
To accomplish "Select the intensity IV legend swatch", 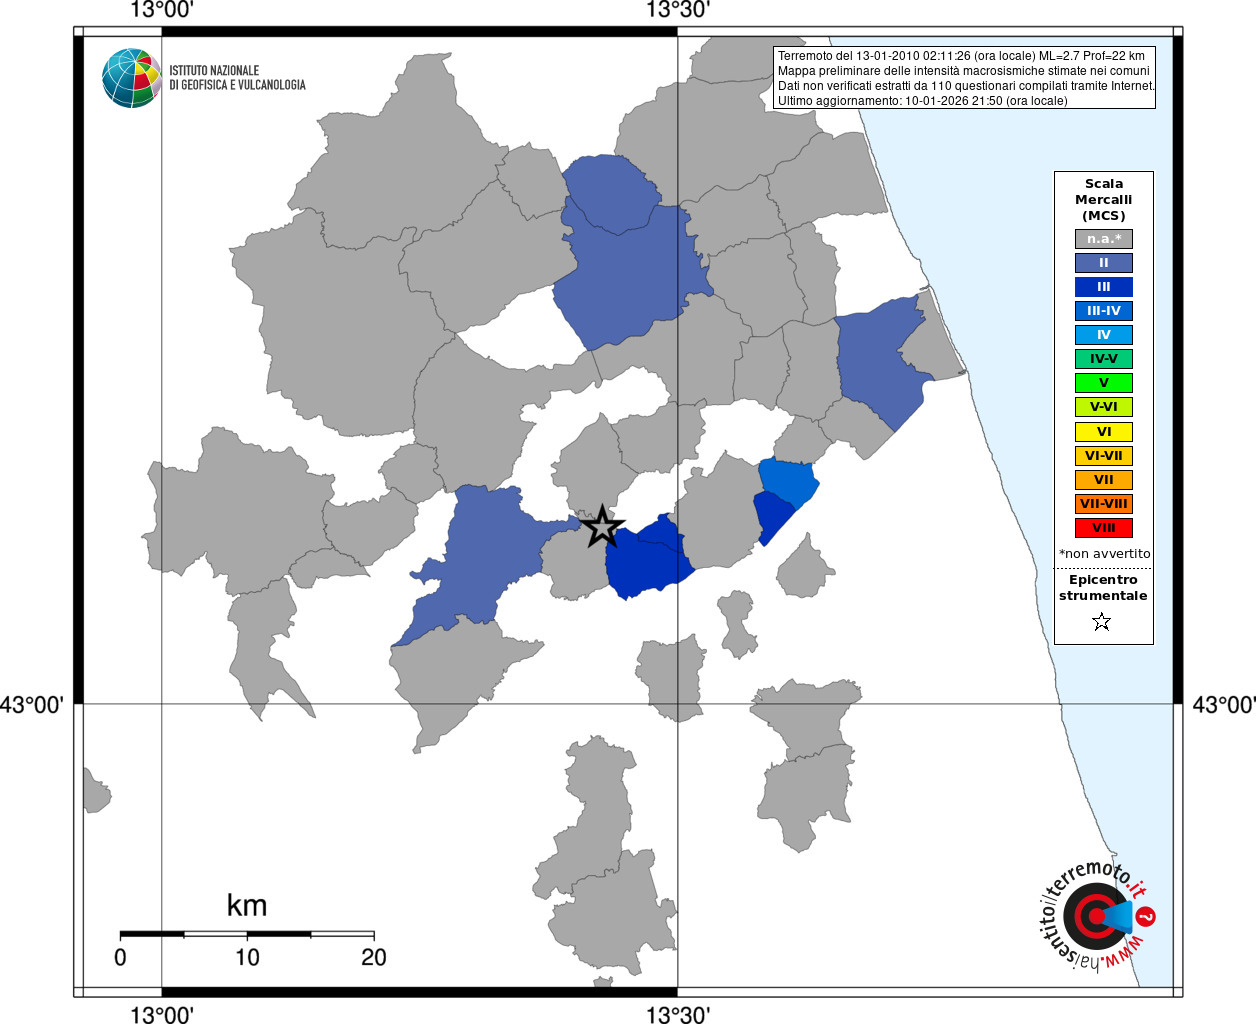I will [1104, 335].
